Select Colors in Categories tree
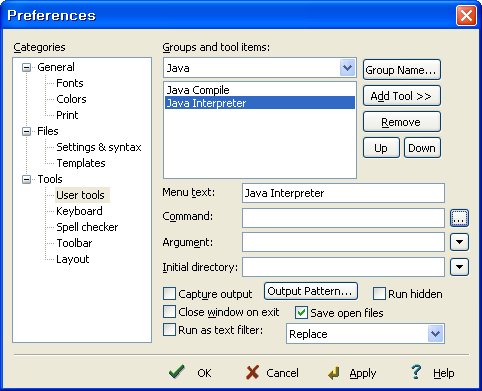This screenshot has height=391, width=482. coord(71,99)
